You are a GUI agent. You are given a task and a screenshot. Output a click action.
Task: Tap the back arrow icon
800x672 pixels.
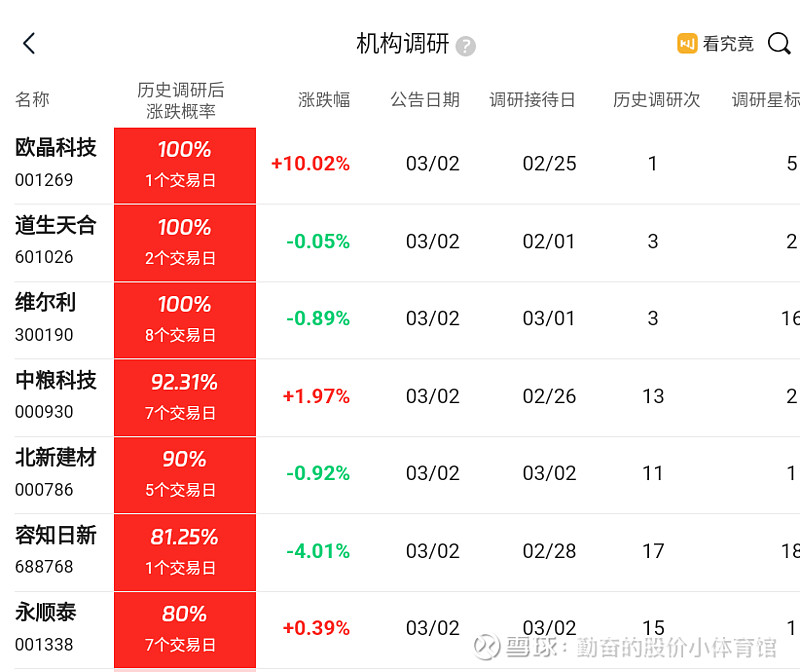tap(29, 43)
